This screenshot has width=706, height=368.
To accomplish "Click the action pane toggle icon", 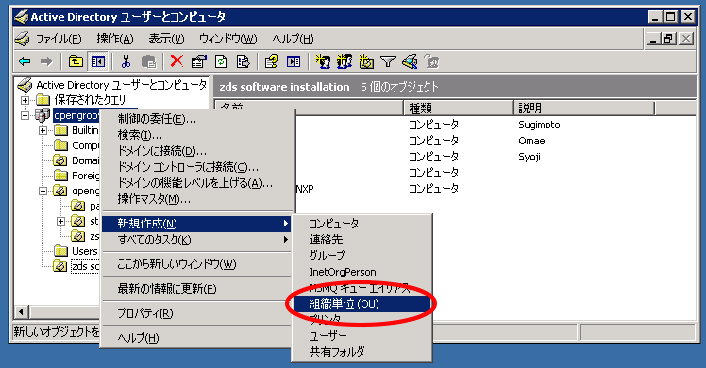I will [x=294, y=61].
